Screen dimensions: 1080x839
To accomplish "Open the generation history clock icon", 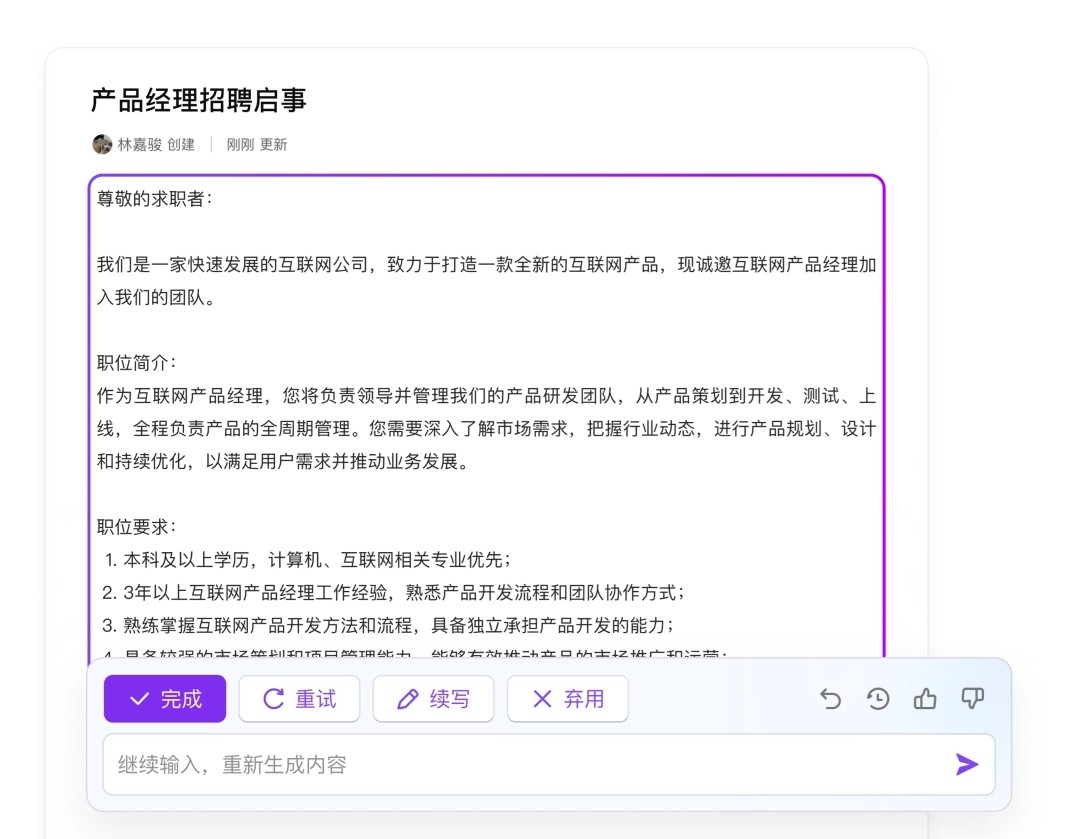I will click(878, 699).
